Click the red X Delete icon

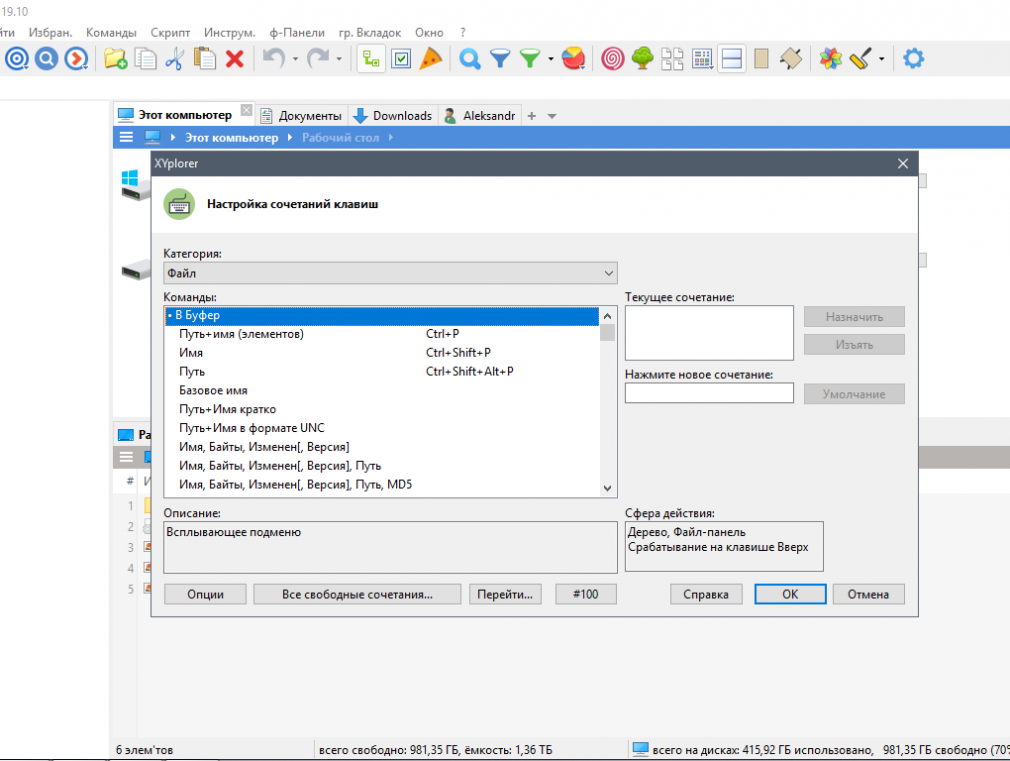234,59
